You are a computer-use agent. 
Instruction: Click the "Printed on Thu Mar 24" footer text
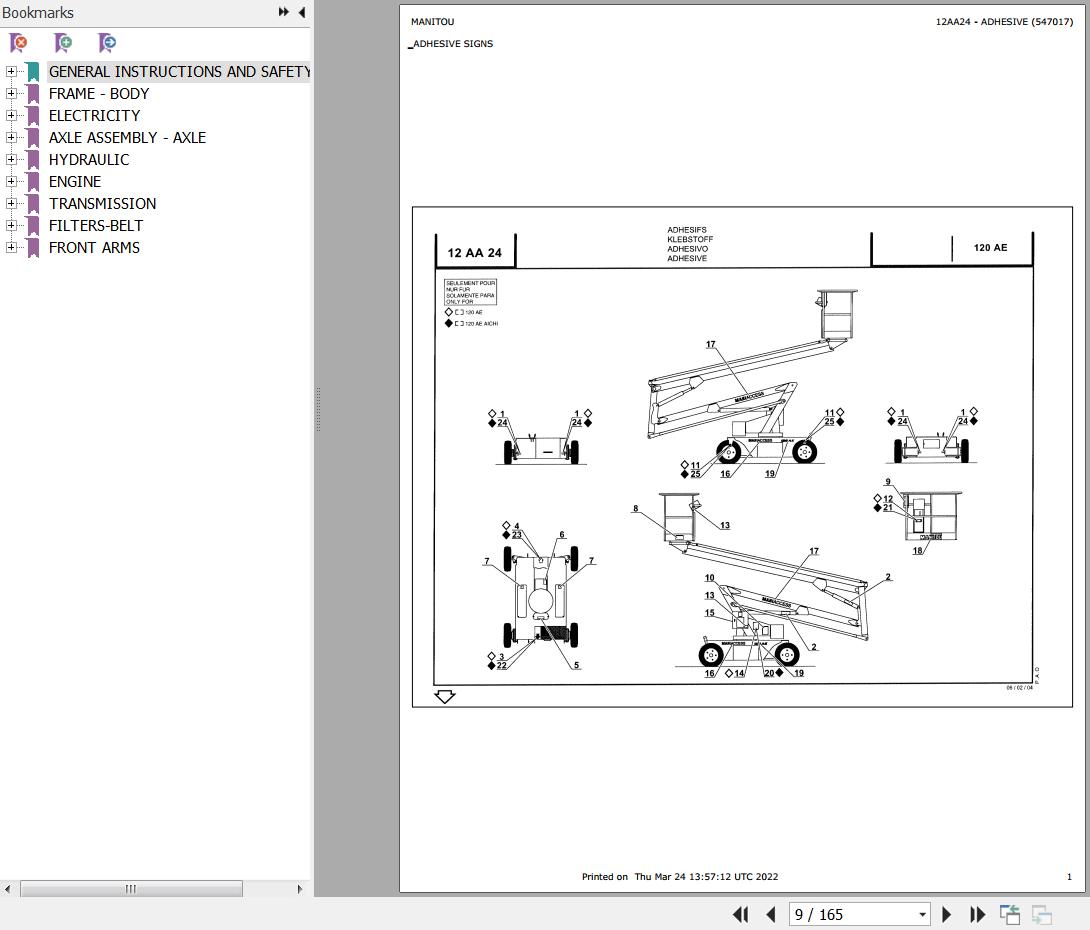(x=680, y=876)
